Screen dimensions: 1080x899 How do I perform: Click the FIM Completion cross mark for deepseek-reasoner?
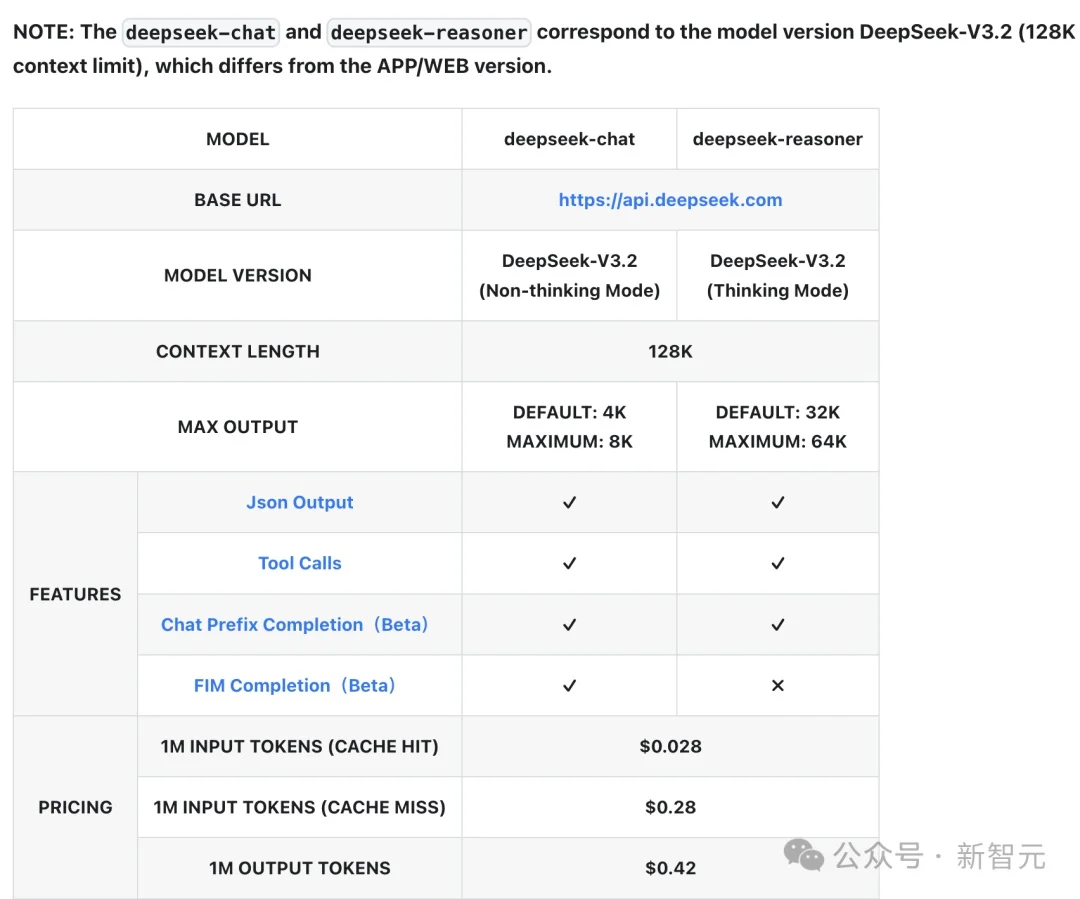[778, 686]
